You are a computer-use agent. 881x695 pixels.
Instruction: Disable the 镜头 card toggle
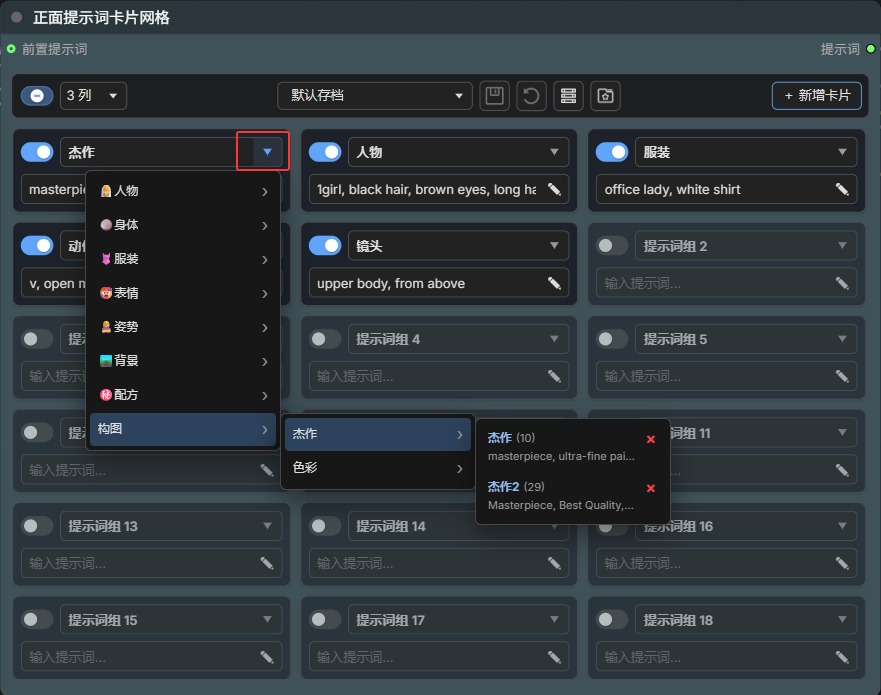coord(325,246)
